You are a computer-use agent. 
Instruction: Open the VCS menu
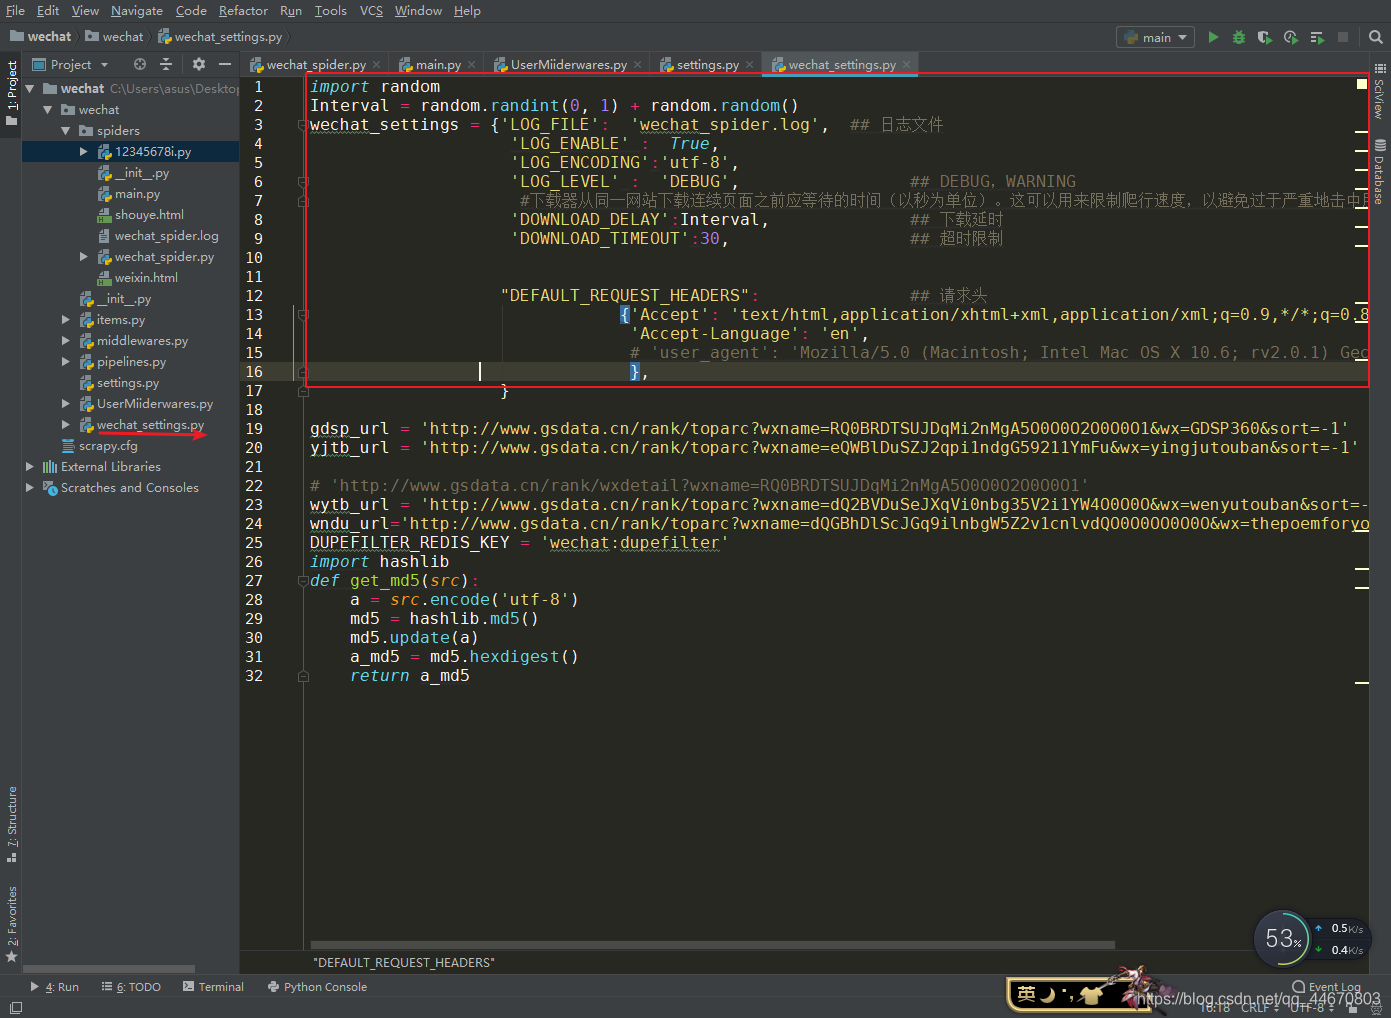(x=371, y=10)
